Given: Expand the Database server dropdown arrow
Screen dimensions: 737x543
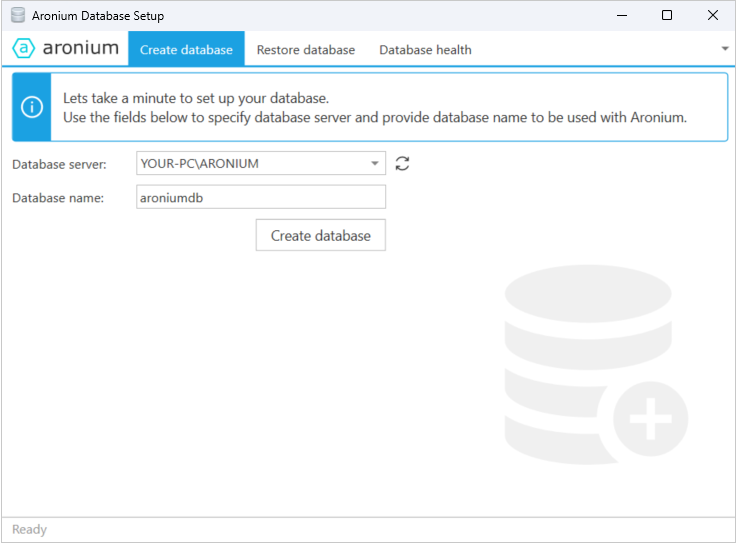Looking at the screenshot, I should tap(375, 164).
